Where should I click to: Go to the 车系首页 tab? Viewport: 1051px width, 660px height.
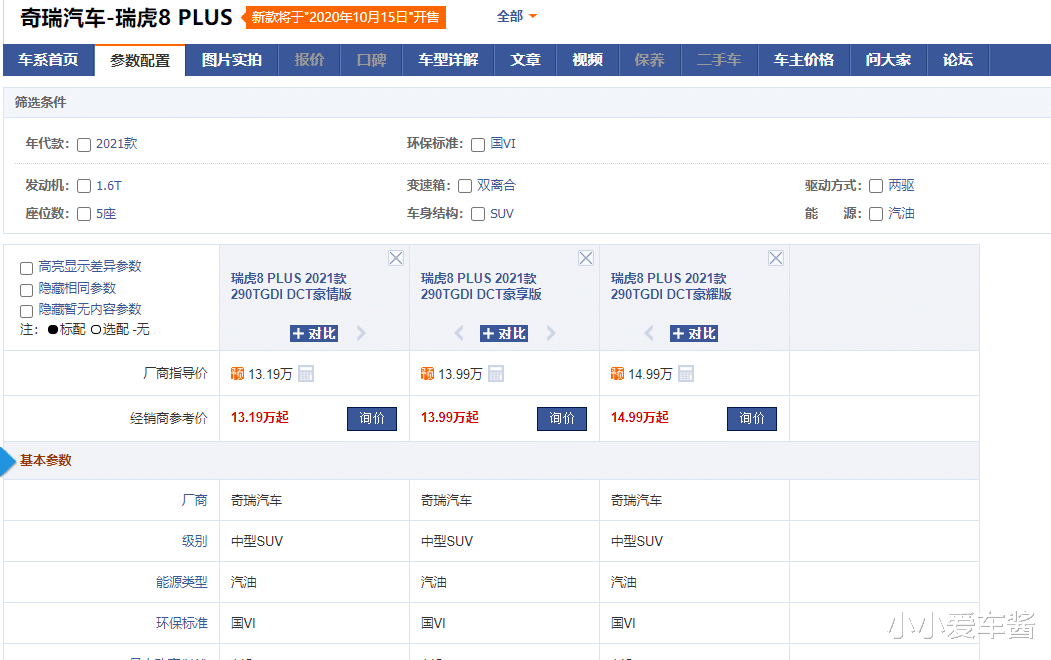(x=48, y=60)
